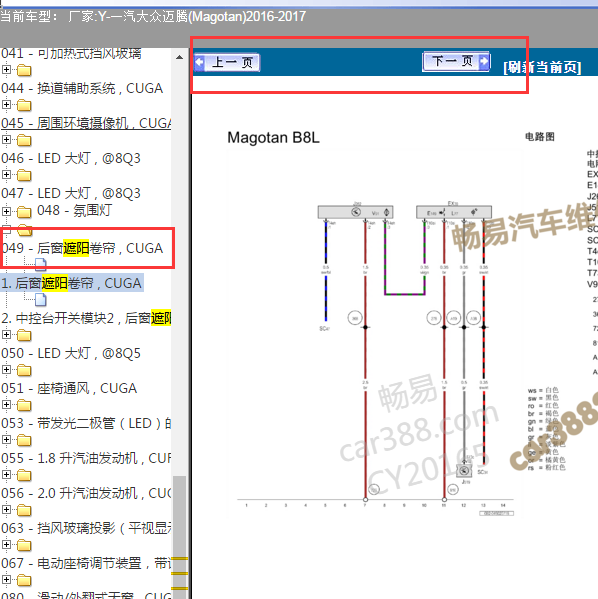Expand the 050 - LED 大灯 @8Q5 plus box

pyautogui.click(x=6, y=335)
